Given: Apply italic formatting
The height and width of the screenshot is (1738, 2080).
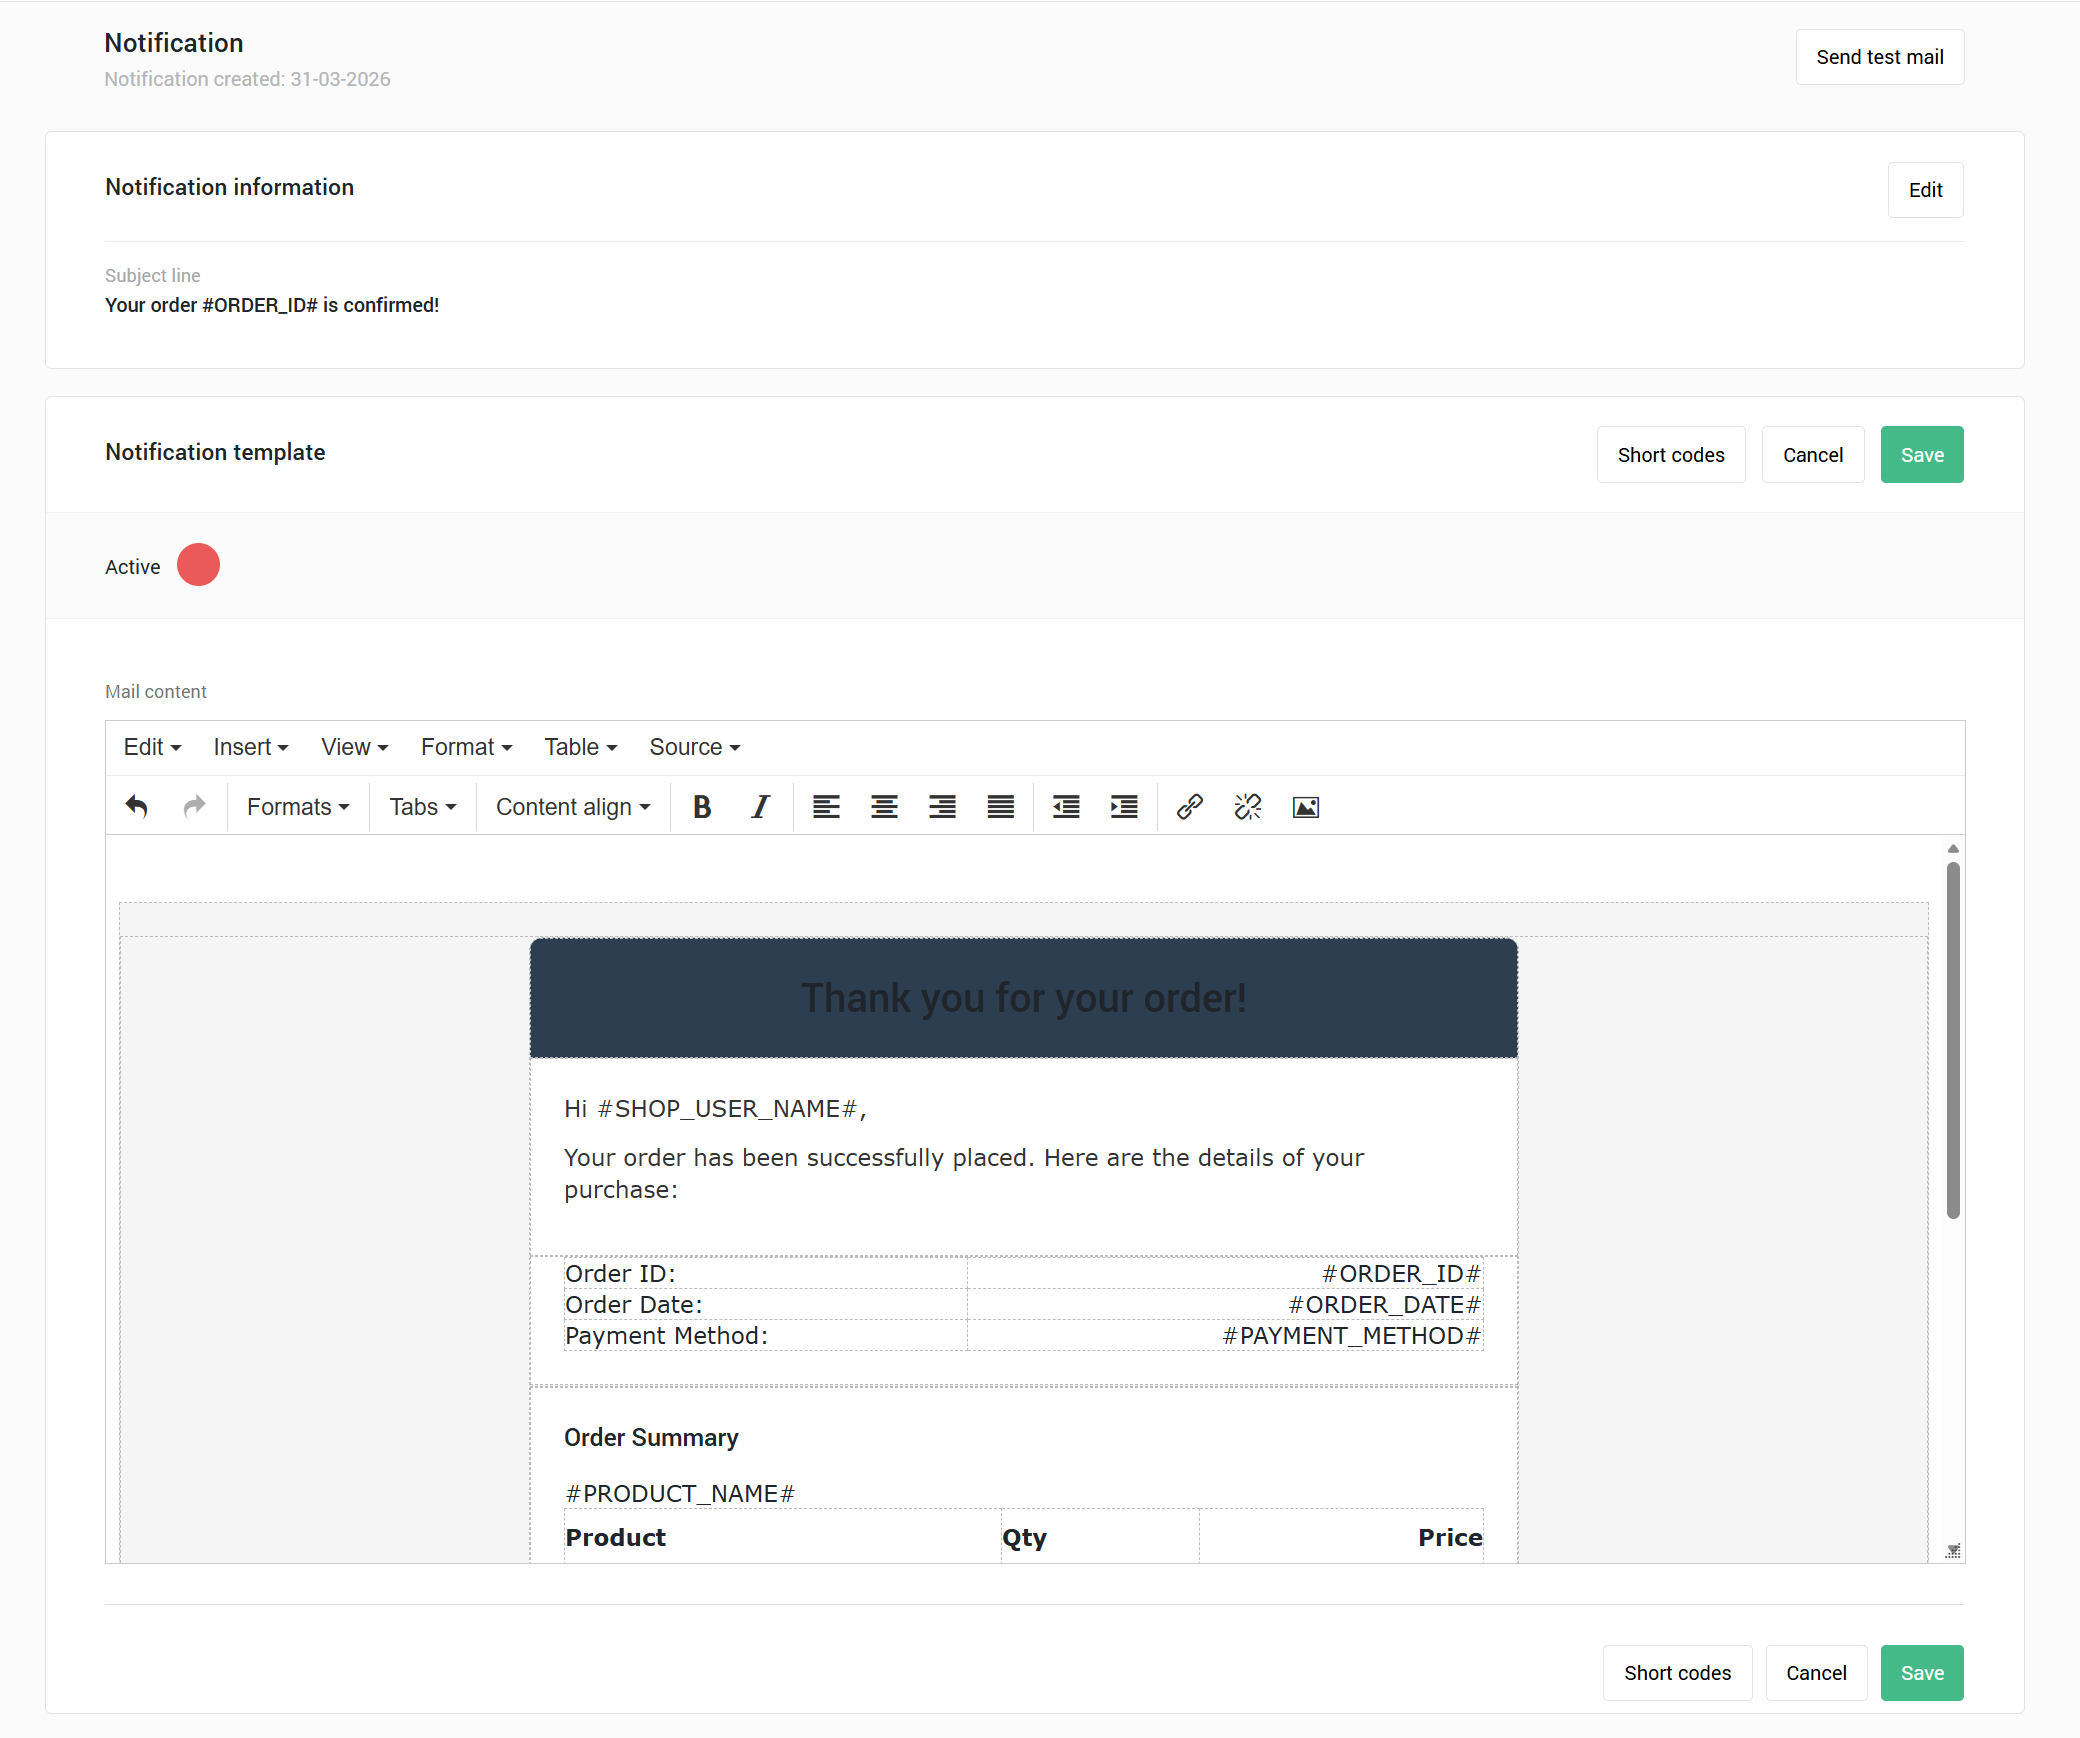Looking at the screenshot, I should click(760, 807).
